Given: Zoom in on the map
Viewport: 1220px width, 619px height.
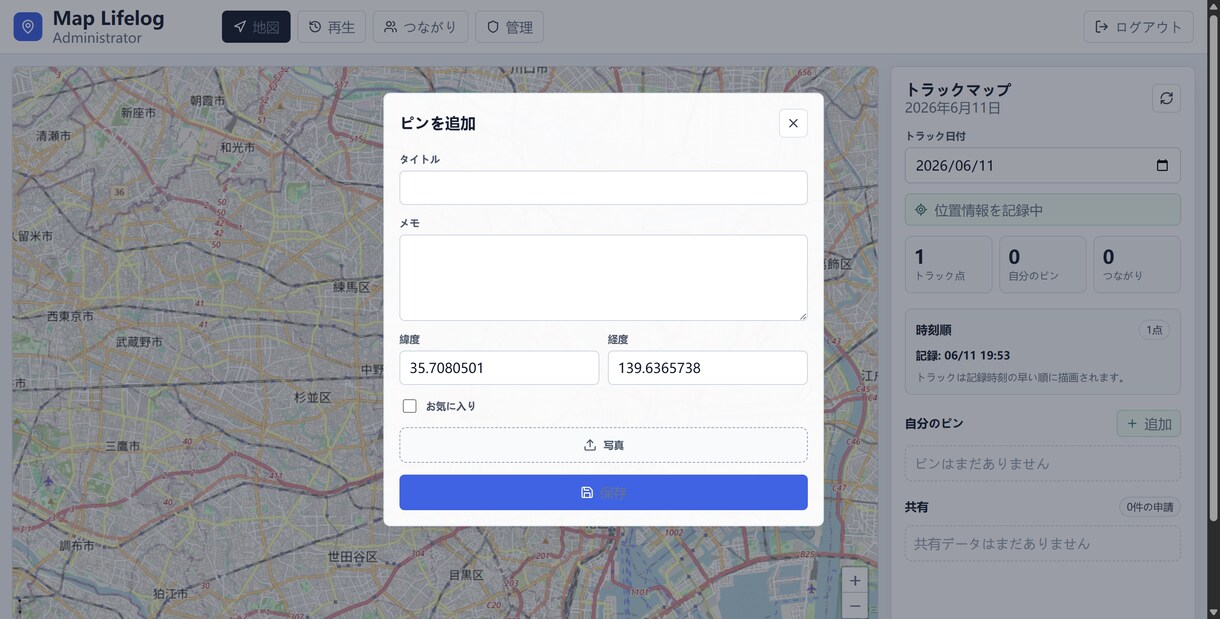Looking at the screenshot, I should 855,581.
